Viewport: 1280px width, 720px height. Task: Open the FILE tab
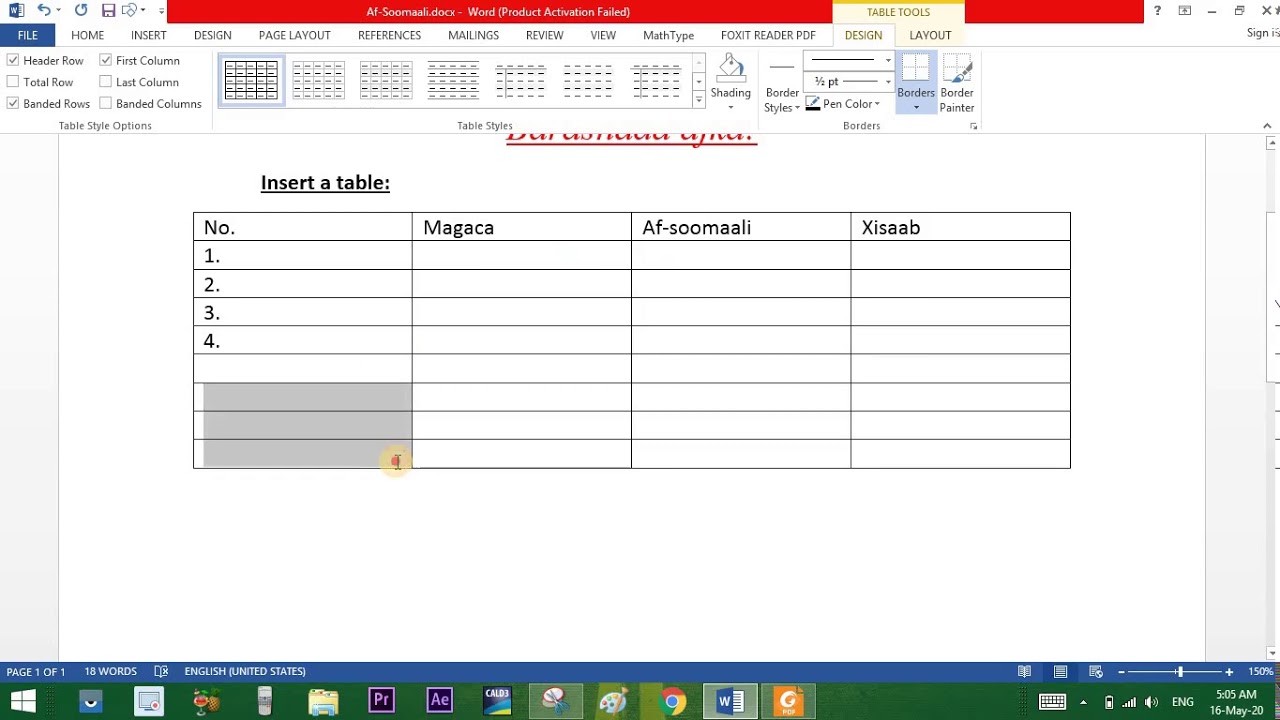(x=27, y=35)
